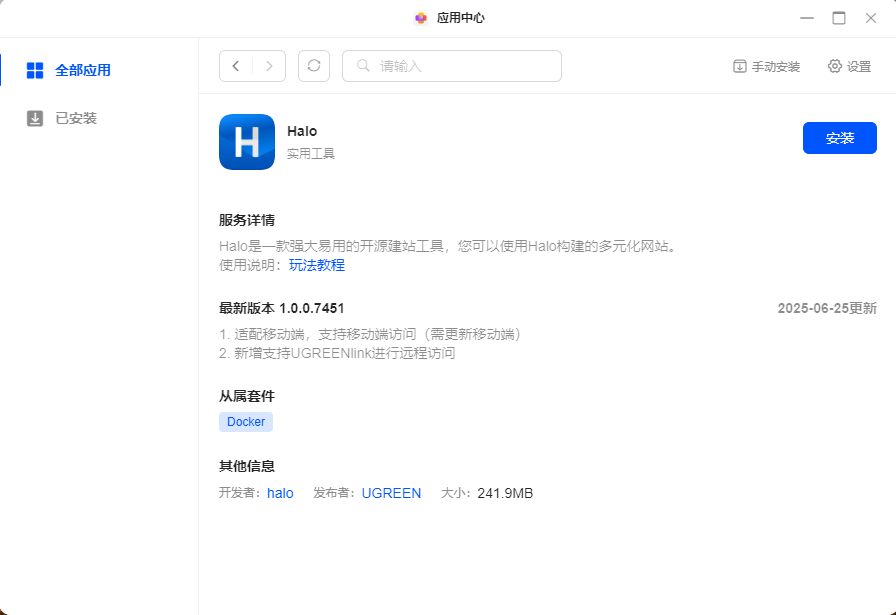Refresh the app page
The width and height of the screenshot is (896, 615).
pyautogui.click(x=314, y=66)
